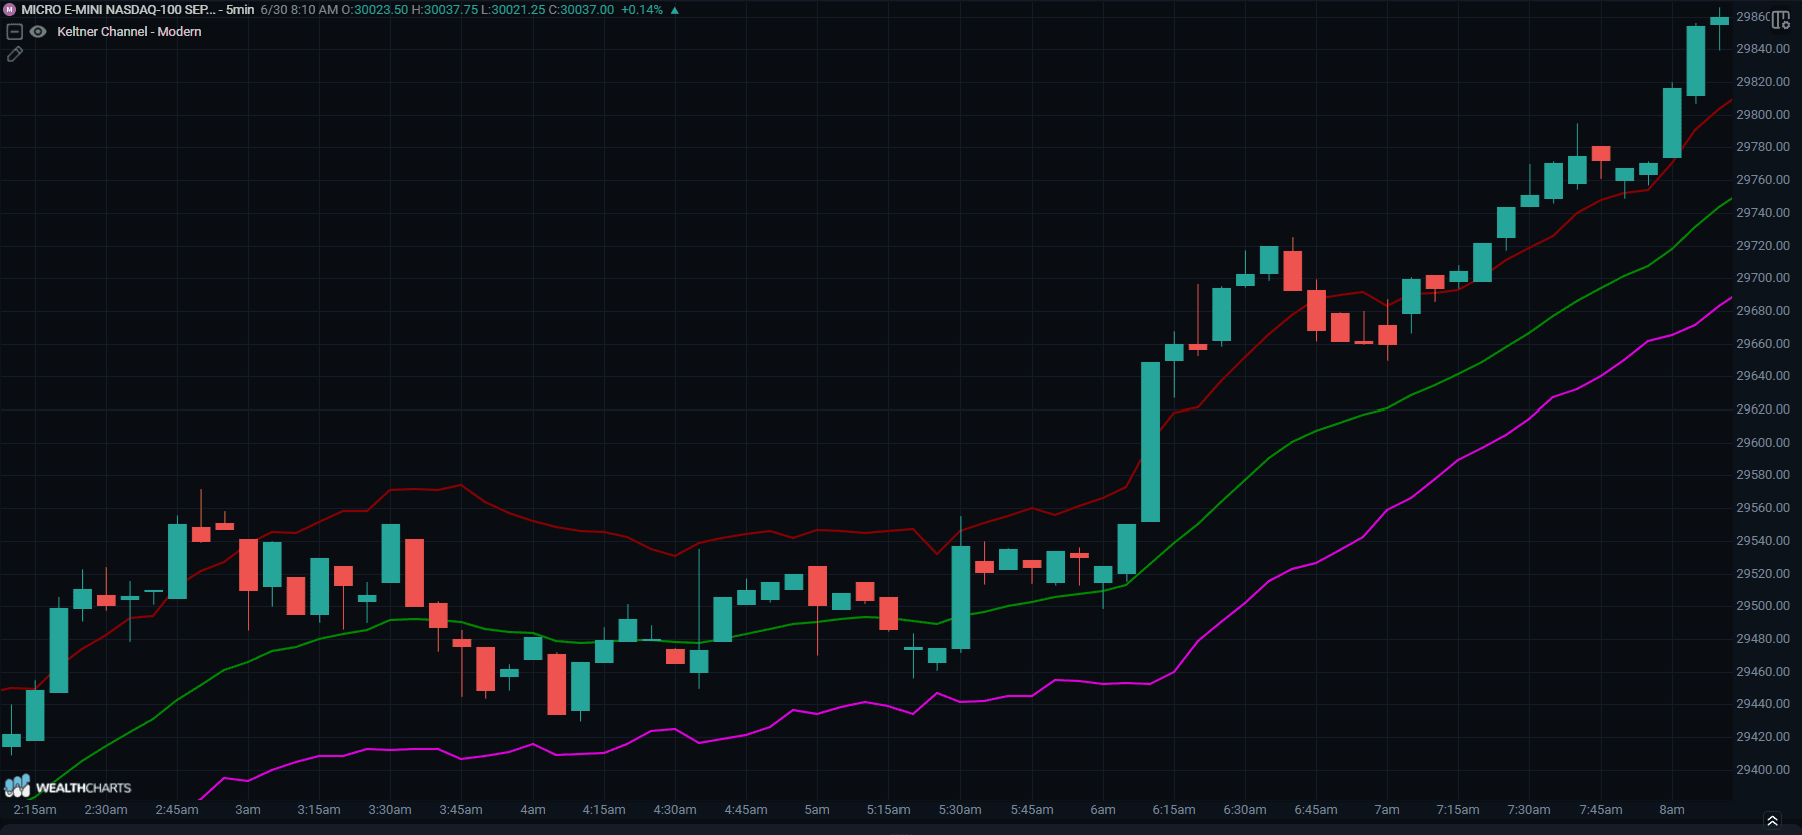Viewport: 1802px width, 835px height.
Task: Click the 2:15am time axis label
Action: (35, 810)
